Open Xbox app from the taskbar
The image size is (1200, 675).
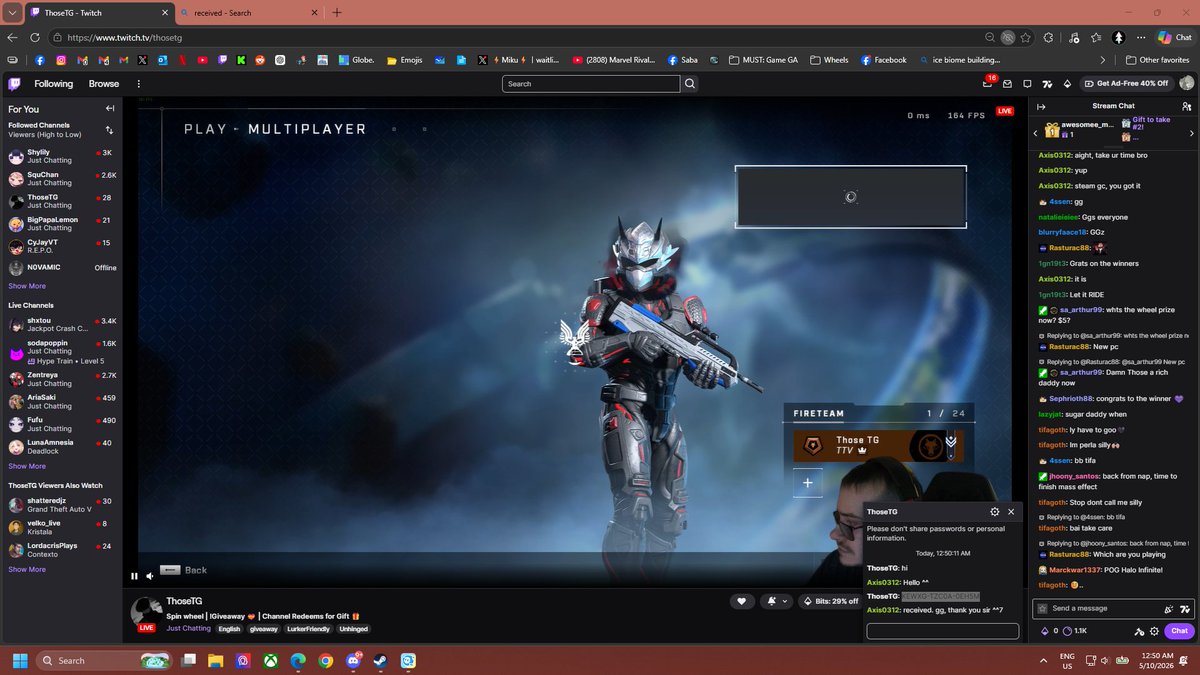tap(270, 661)
